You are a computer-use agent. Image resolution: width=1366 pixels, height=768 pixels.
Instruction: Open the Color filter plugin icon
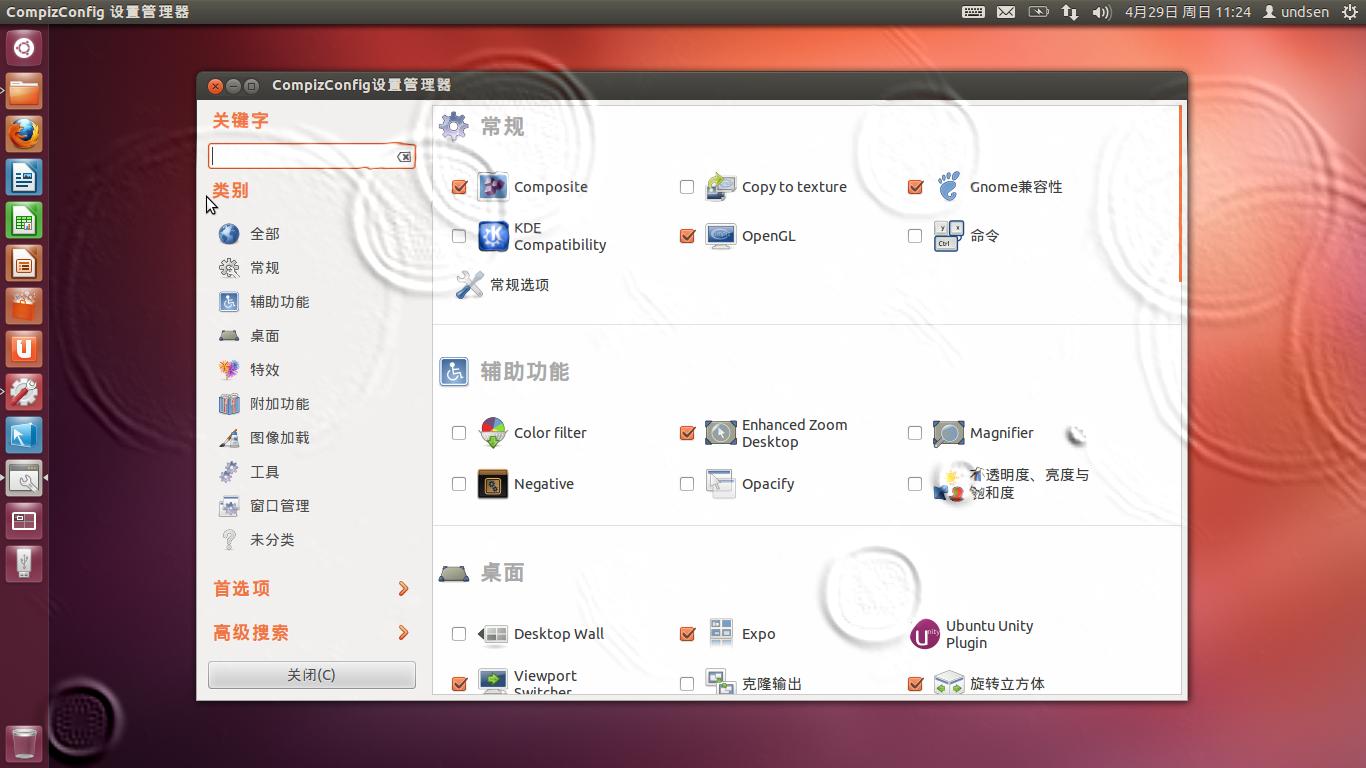(493, 433)
